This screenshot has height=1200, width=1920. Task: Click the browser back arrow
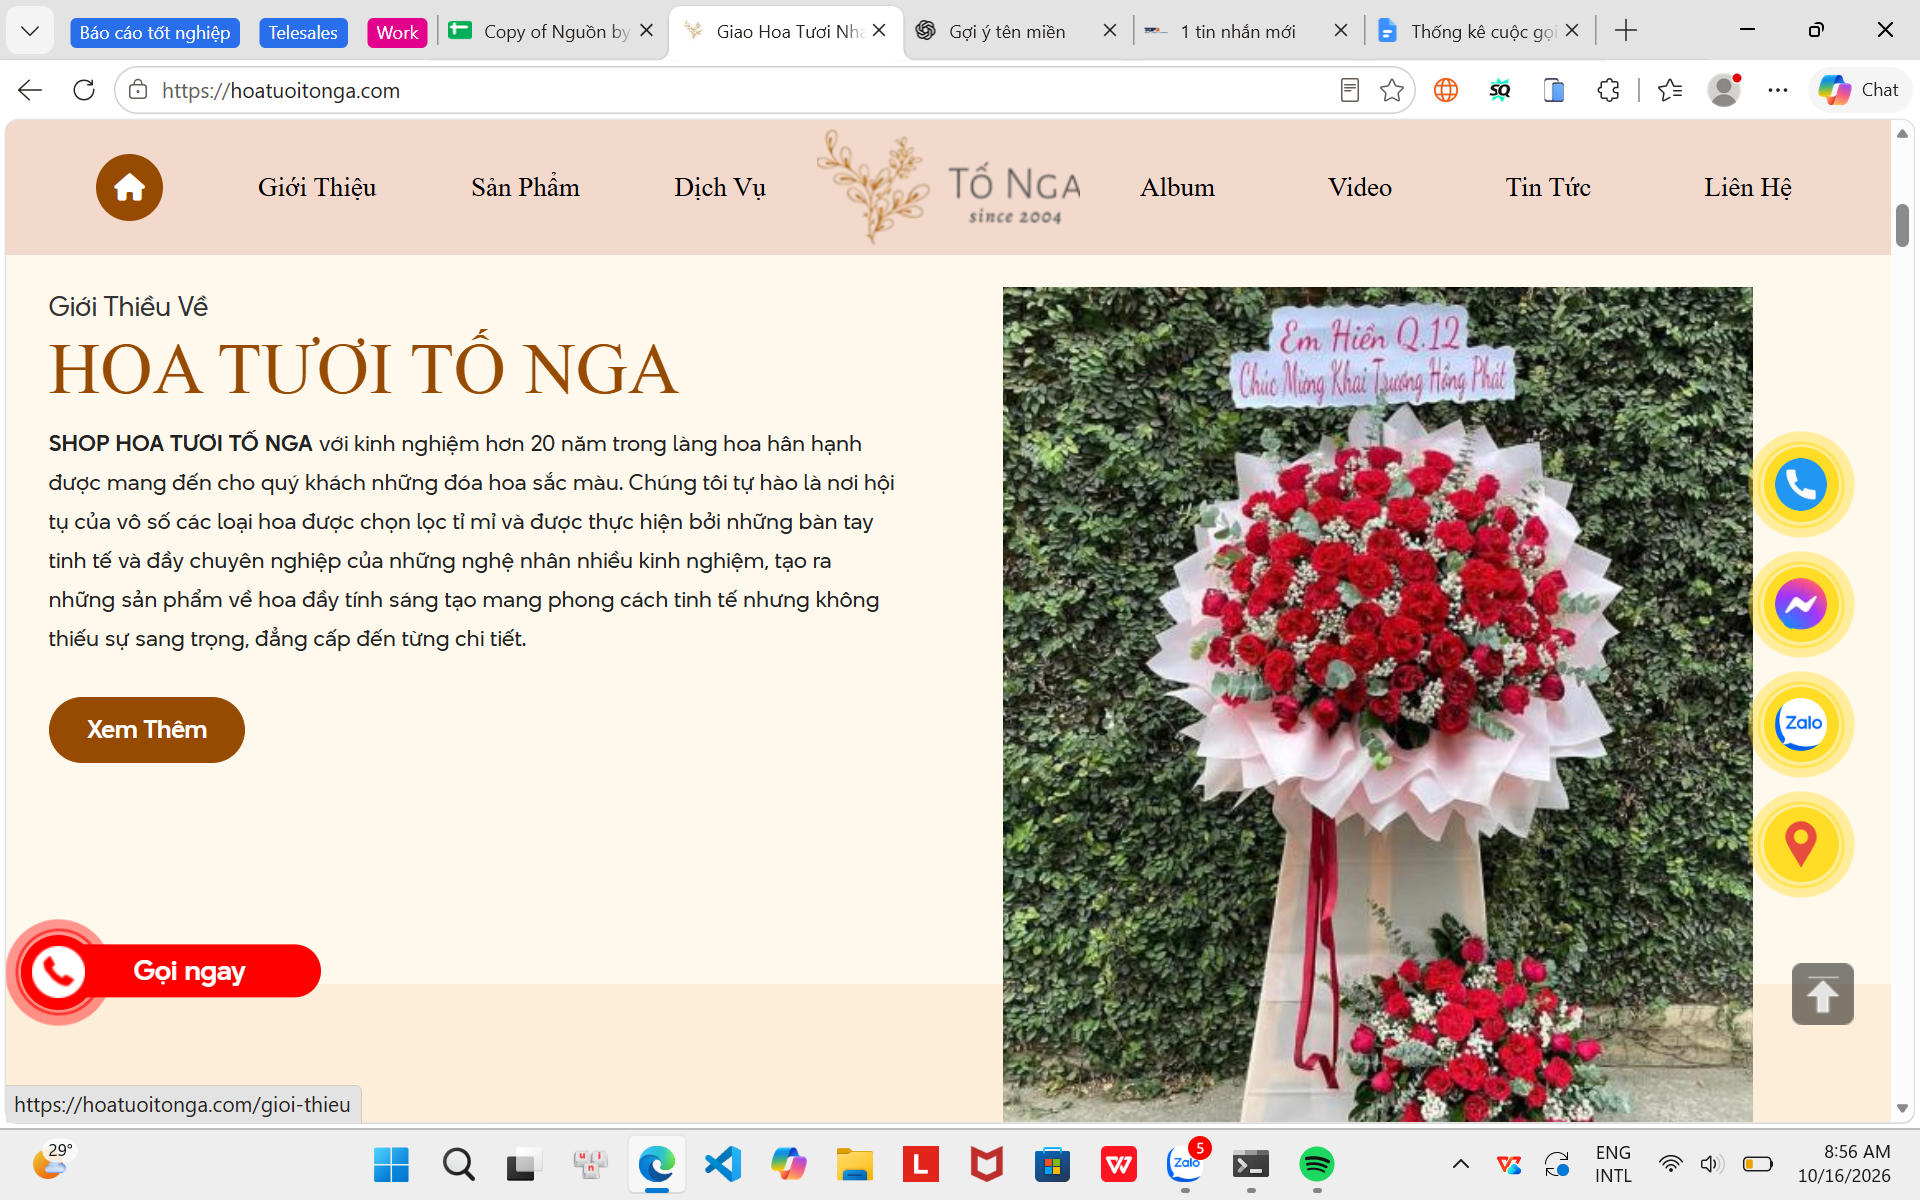(30, 91)
